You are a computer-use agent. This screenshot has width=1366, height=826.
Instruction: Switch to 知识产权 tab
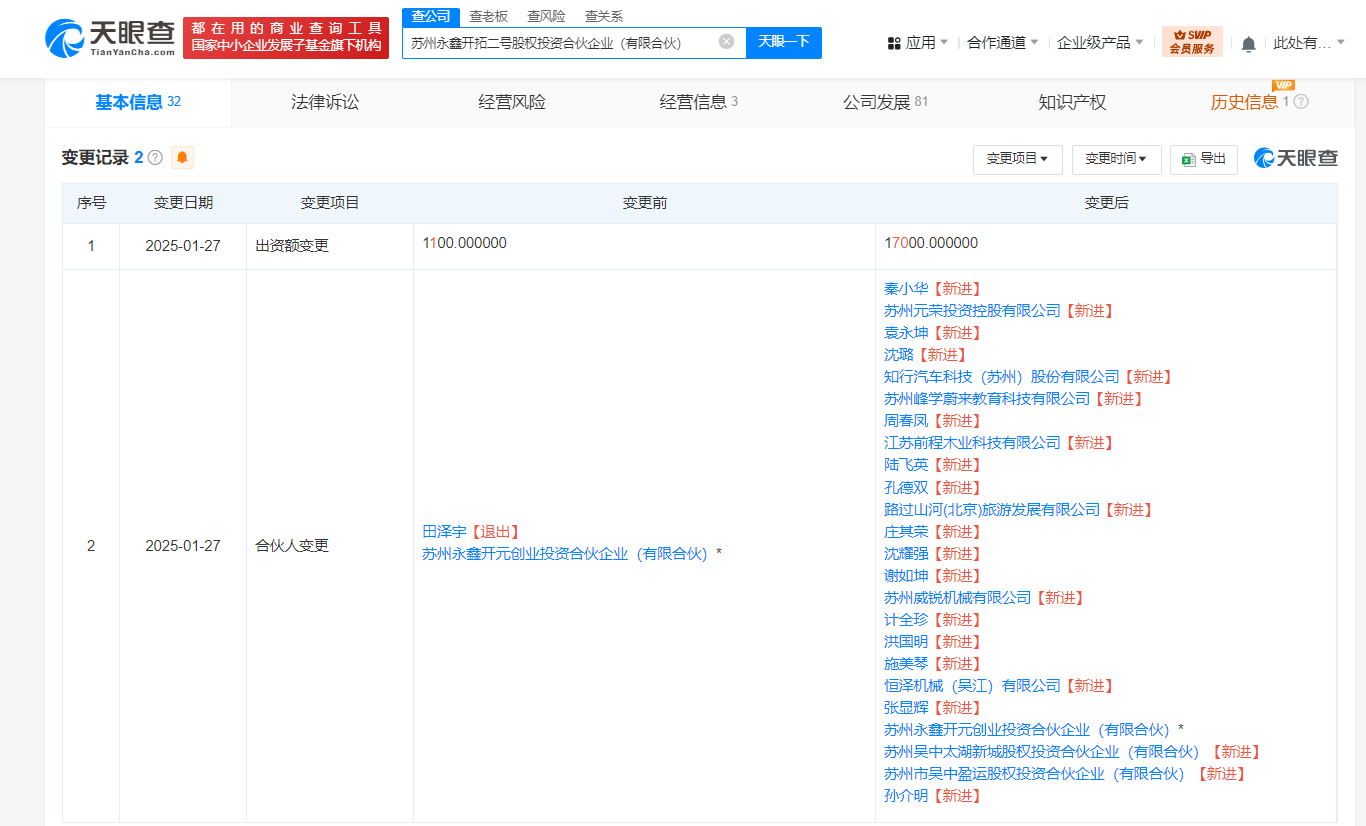point(1072,102)
